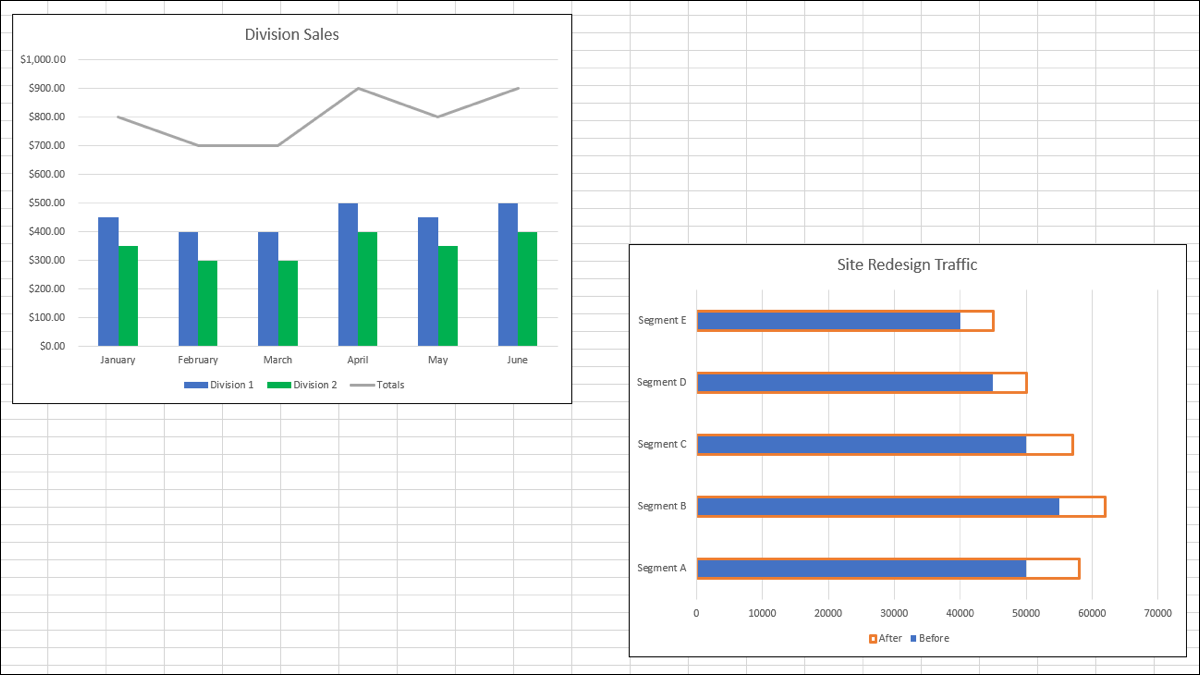Click the Totals legend entry

(375, 384)
